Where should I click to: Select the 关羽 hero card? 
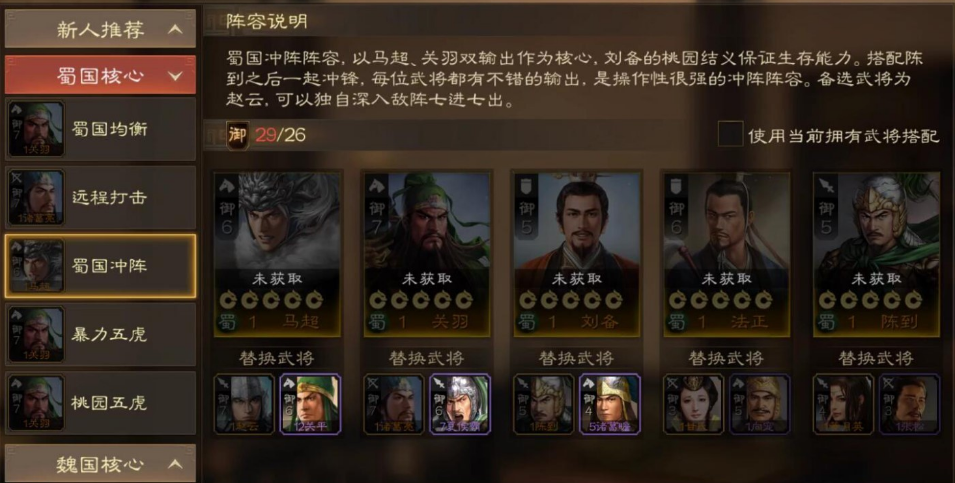pyautogui.click(x=427, y=254)
